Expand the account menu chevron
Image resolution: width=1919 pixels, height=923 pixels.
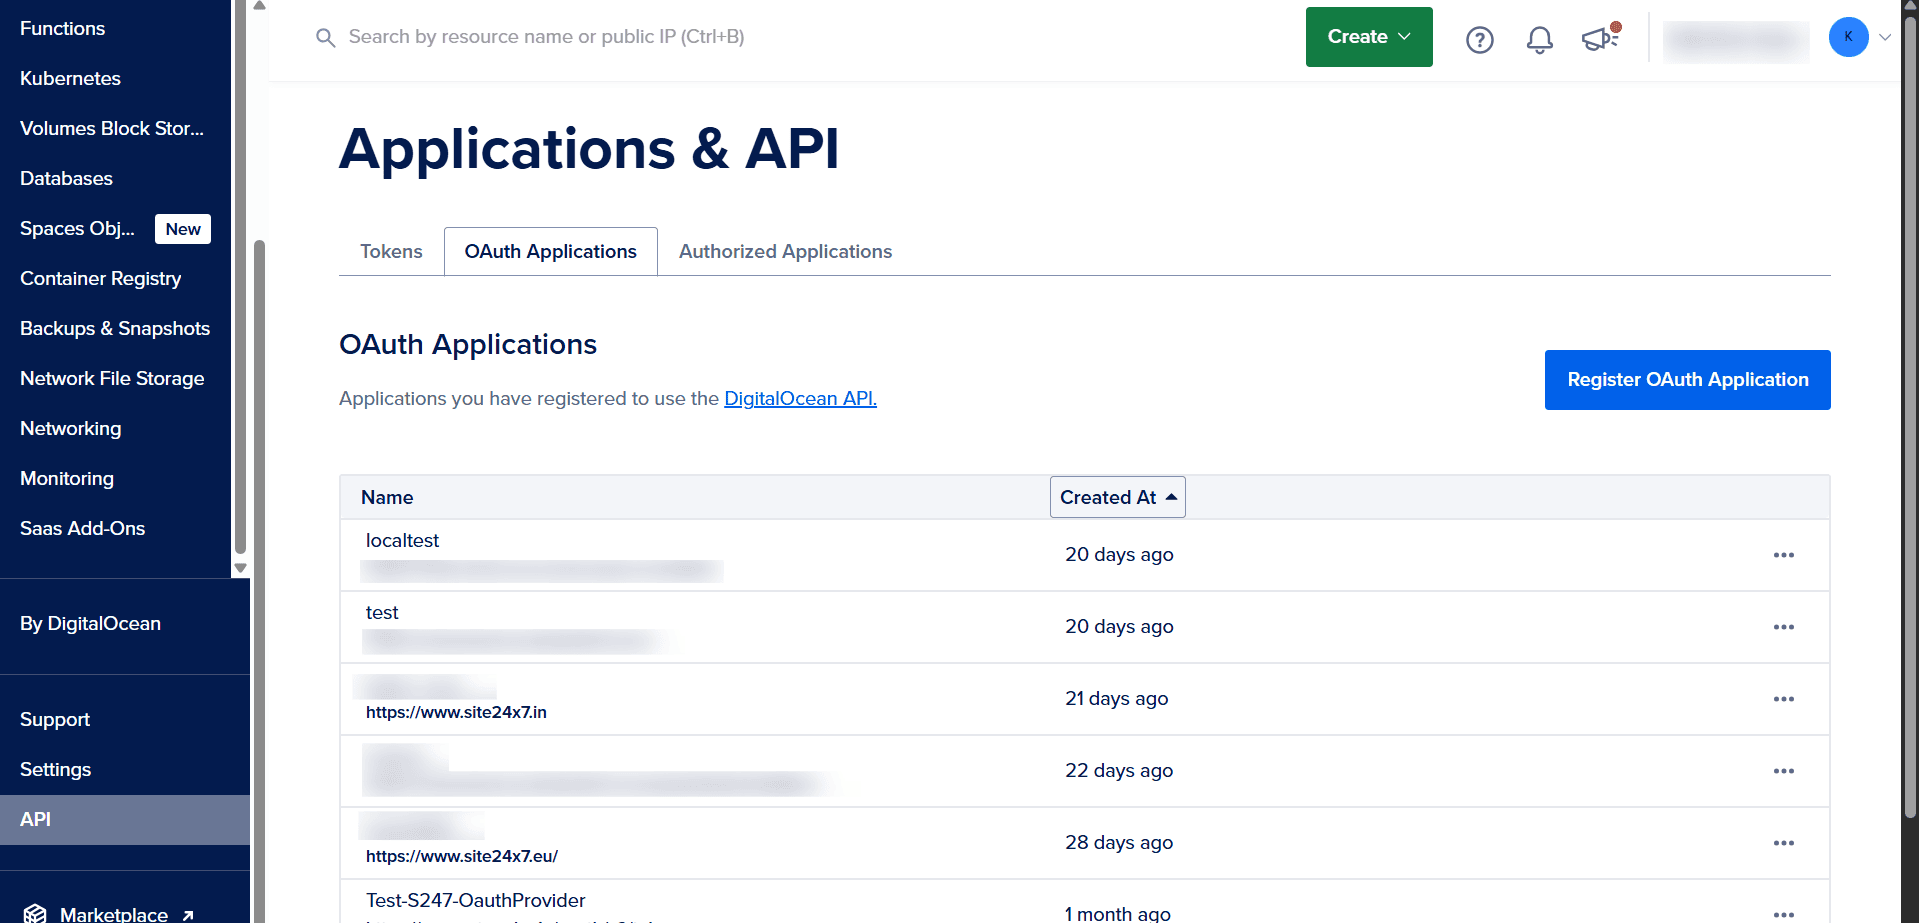click(x=1888, y=37)
